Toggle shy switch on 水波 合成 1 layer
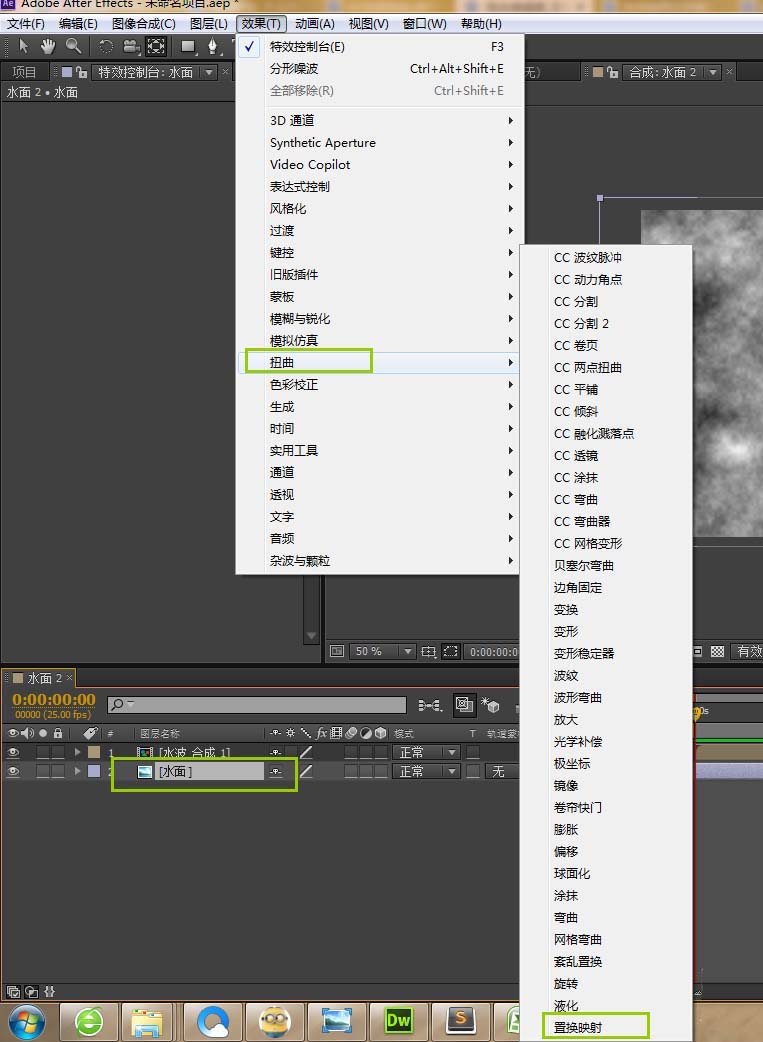This screenshot has height=1042, width=763. click(x=276, y=752)
